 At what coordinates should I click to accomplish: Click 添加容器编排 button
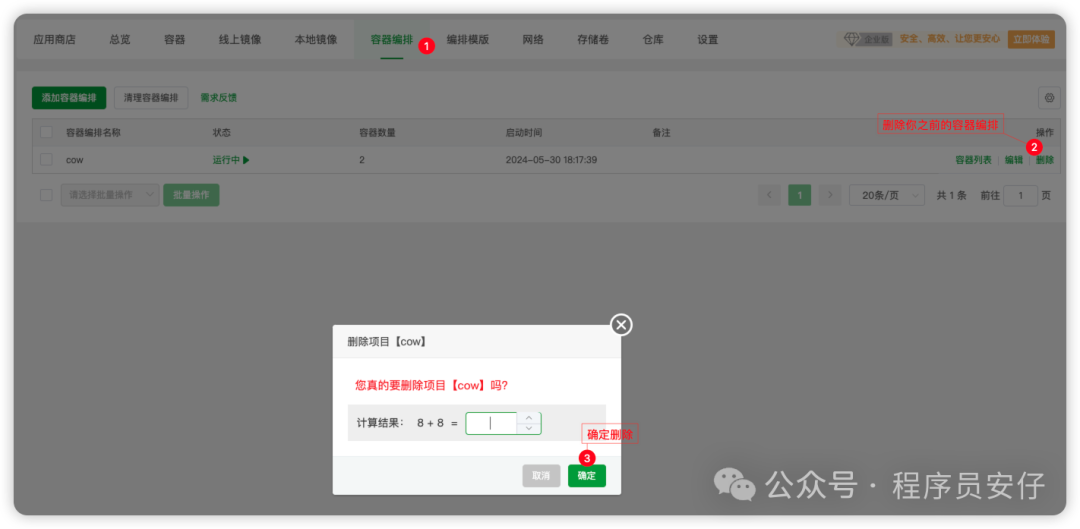click(69, 98)
